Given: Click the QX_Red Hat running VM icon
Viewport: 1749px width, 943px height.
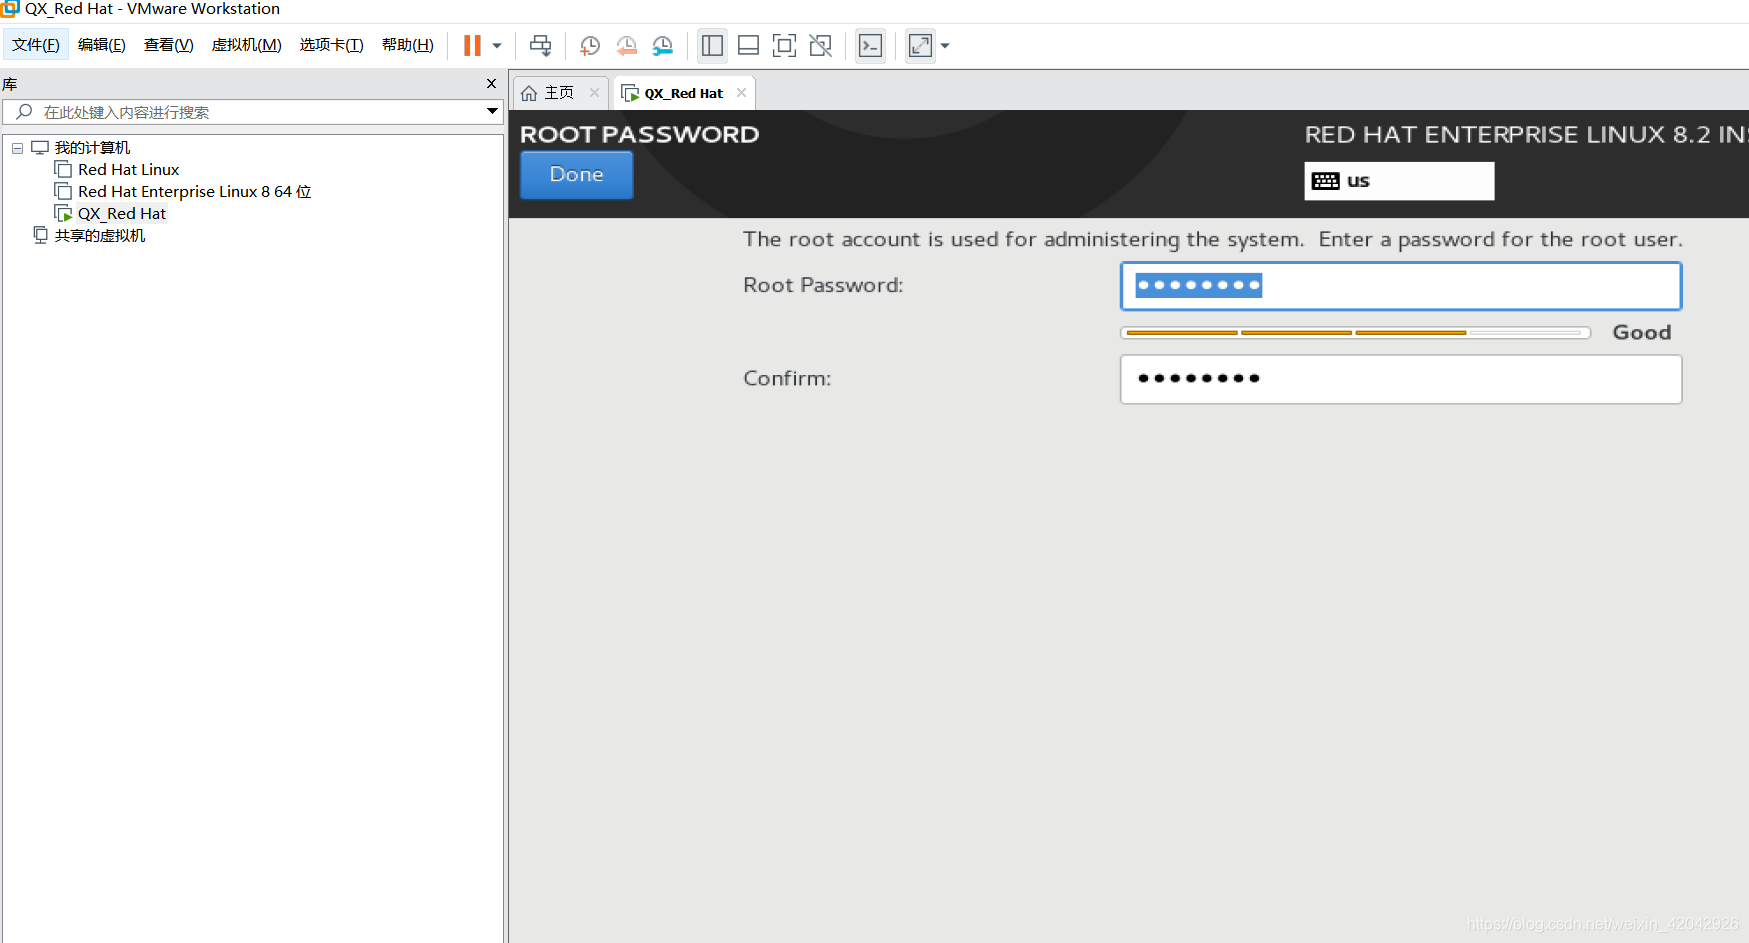Looking at the screenshot, I should (63, 214).
